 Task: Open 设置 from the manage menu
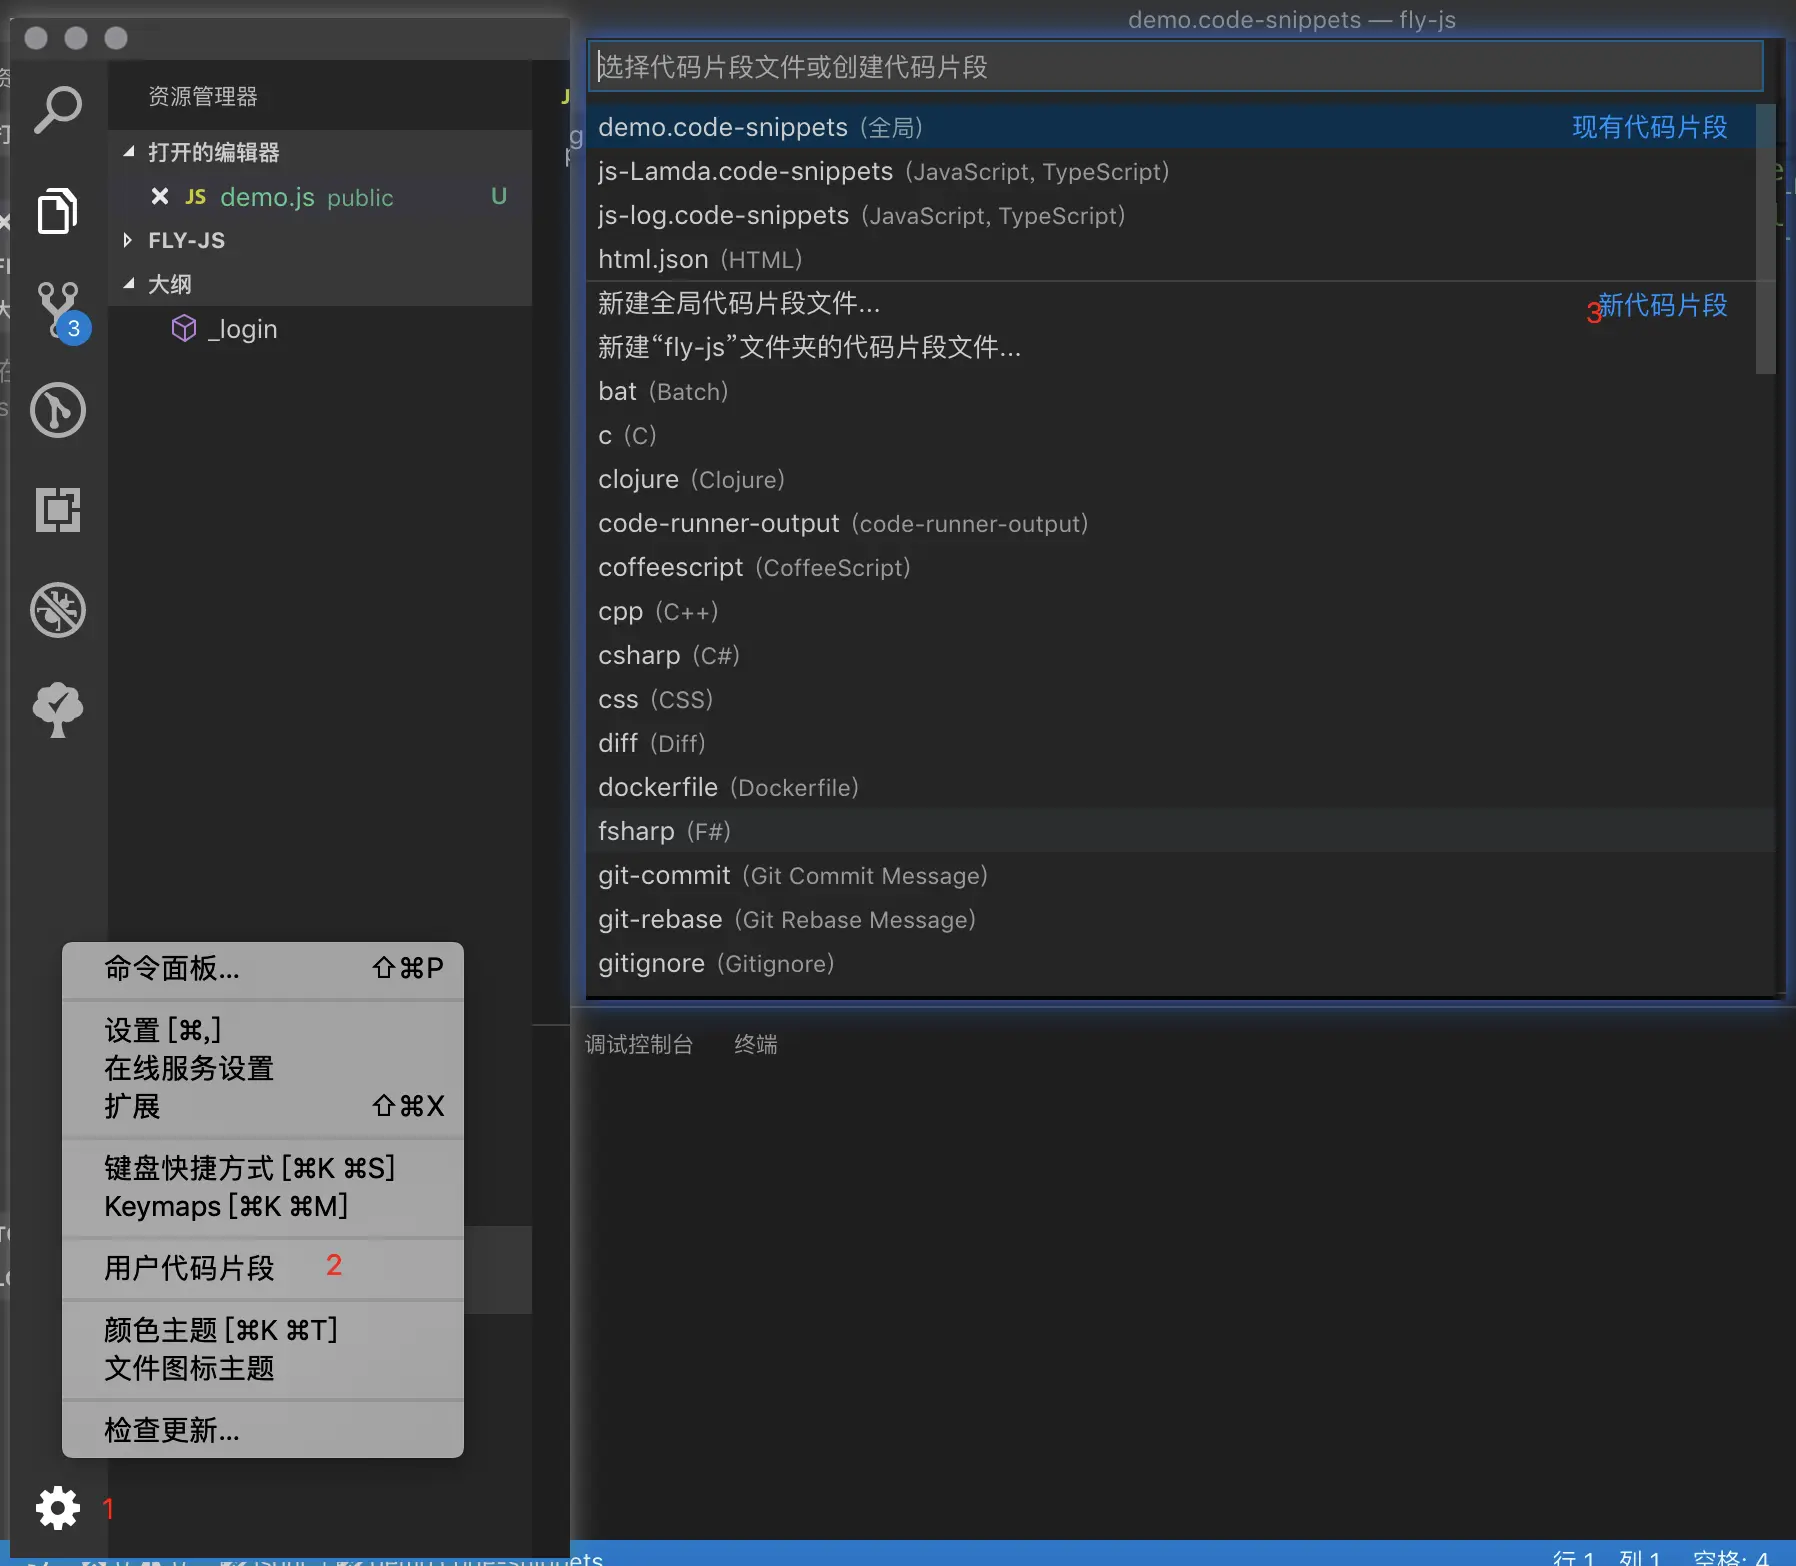(x=263, y=1030)
